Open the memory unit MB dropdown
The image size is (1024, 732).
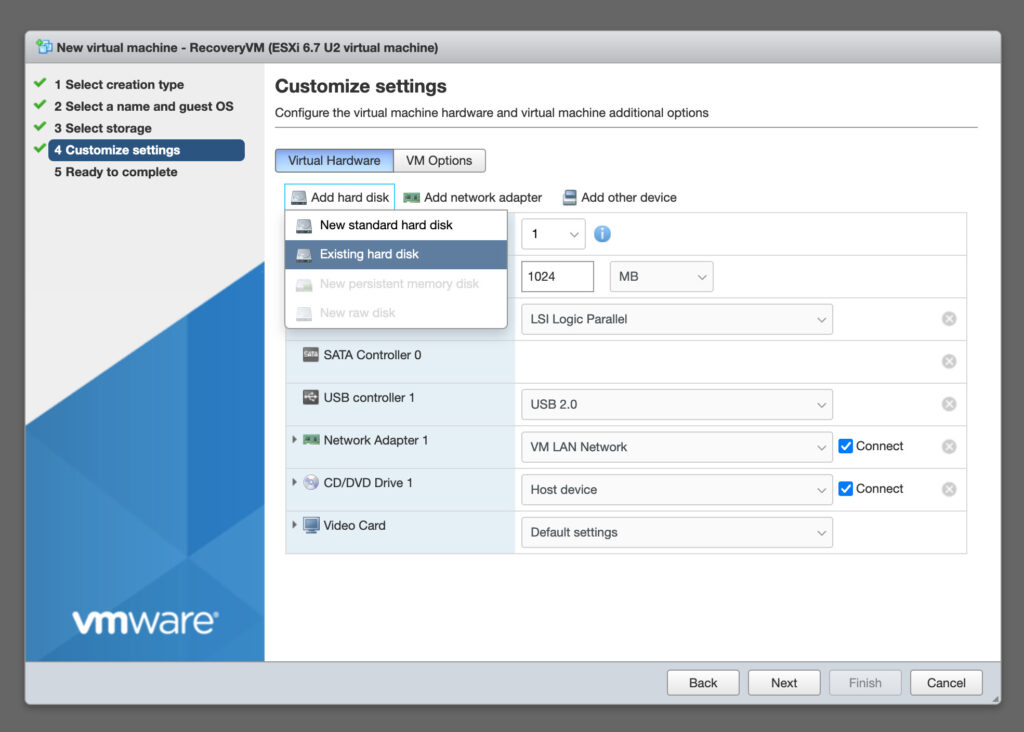coord(661,276)
